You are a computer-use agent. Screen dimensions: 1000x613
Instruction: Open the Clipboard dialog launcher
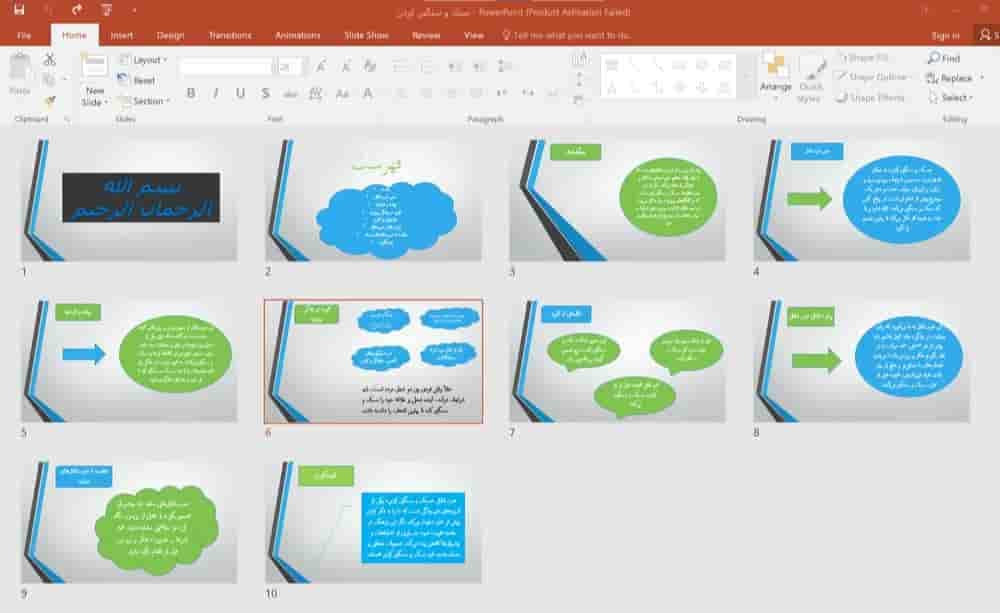[x=67, y=119]
